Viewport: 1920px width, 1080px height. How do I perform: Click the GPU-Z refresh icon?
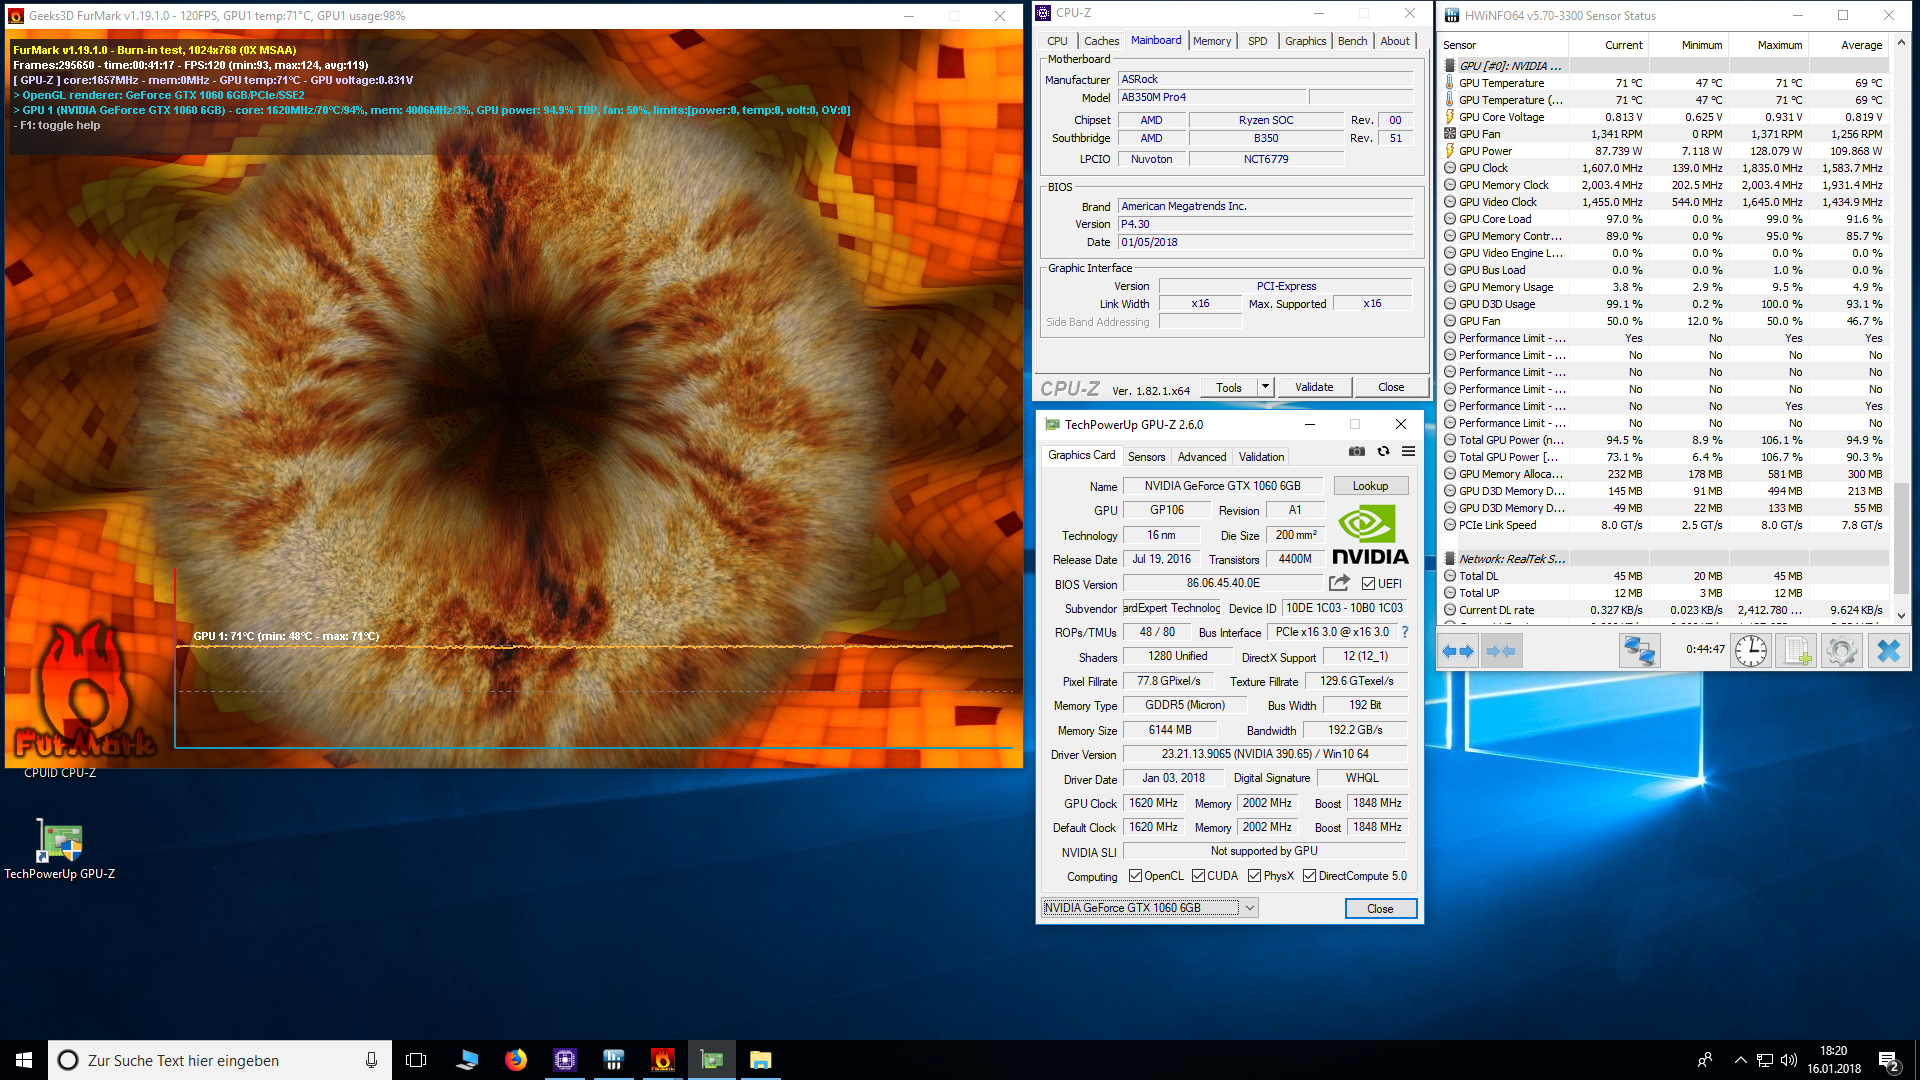pyautogui.click(x=1383, y=452)
